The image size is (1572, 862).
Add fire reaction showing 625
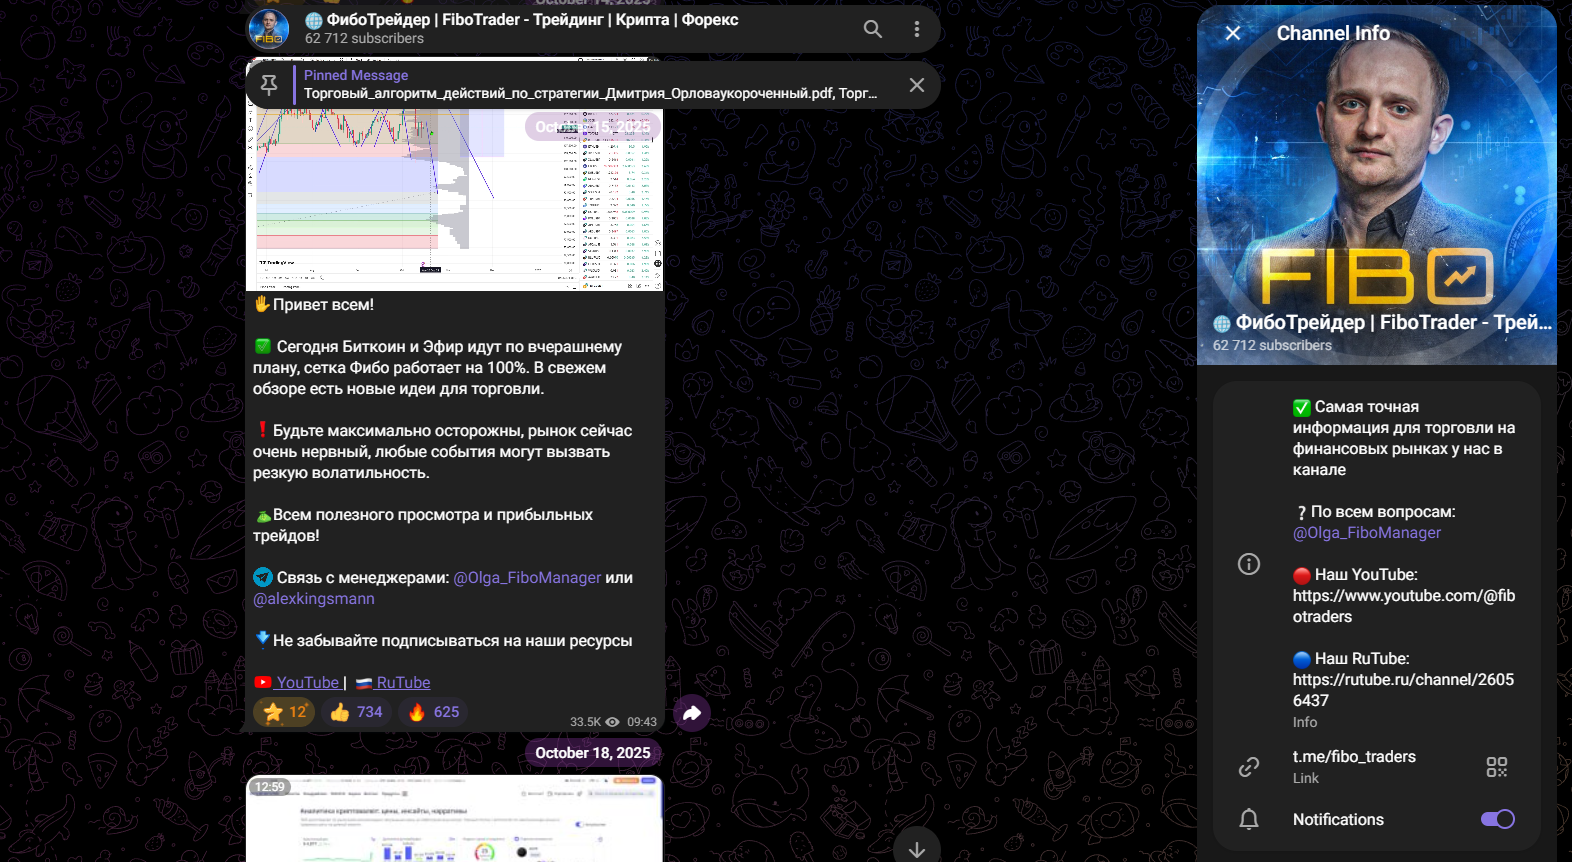434,712
